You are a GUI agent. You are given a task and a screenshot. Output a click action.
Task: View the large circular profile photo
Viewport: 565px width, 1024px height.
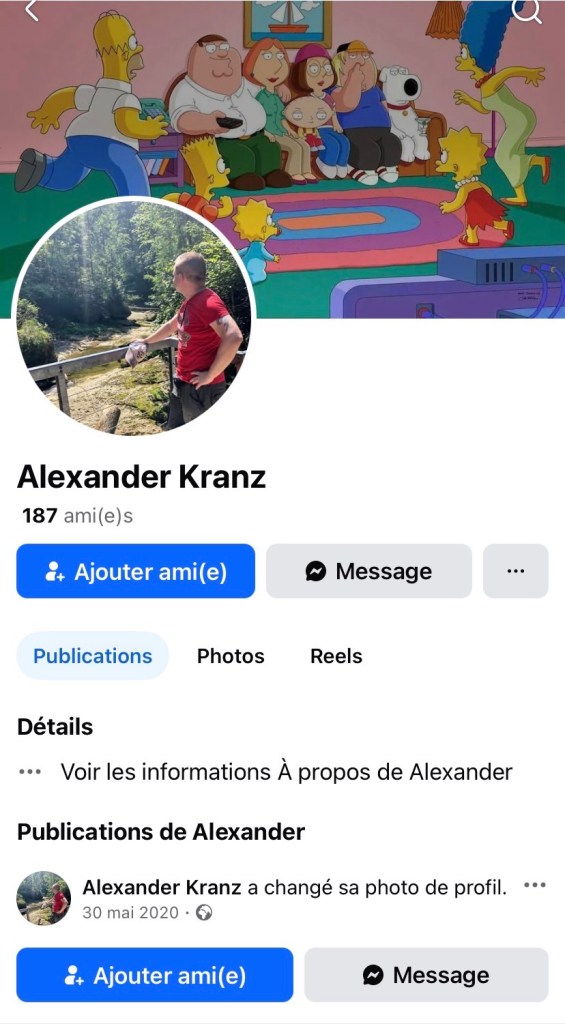click(134, 317)
